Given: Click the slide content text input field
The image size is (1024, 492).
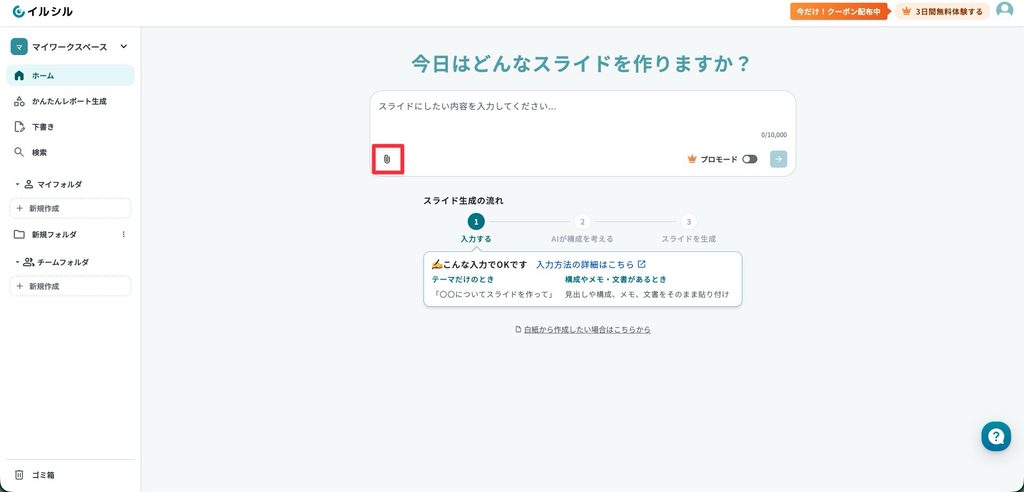Looking at the screenshot, I should pyautogui.click(x=583, y=116).
